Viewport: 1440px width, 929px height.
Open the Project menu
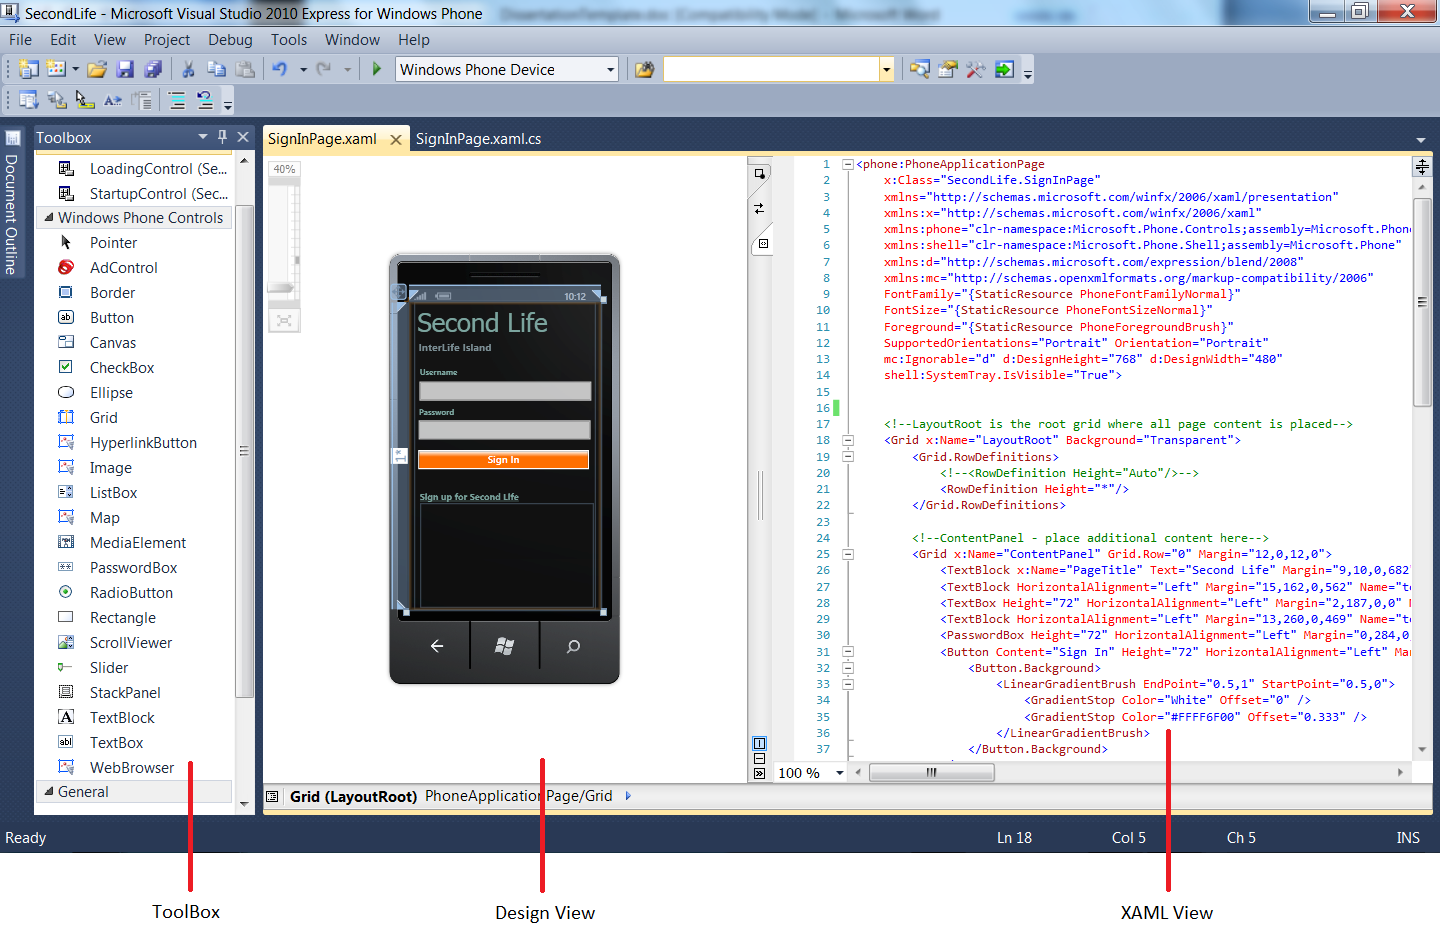(167, 40)
